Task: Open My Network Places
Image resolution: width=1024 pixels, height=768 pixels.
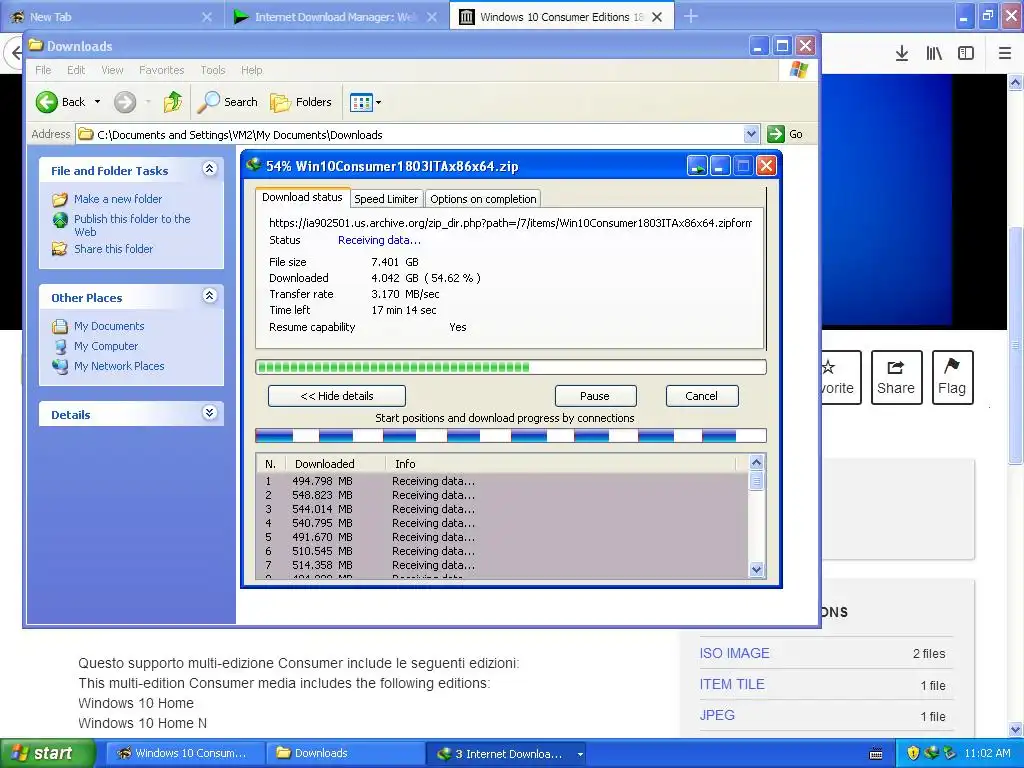Action: click(x=119, y=366)
